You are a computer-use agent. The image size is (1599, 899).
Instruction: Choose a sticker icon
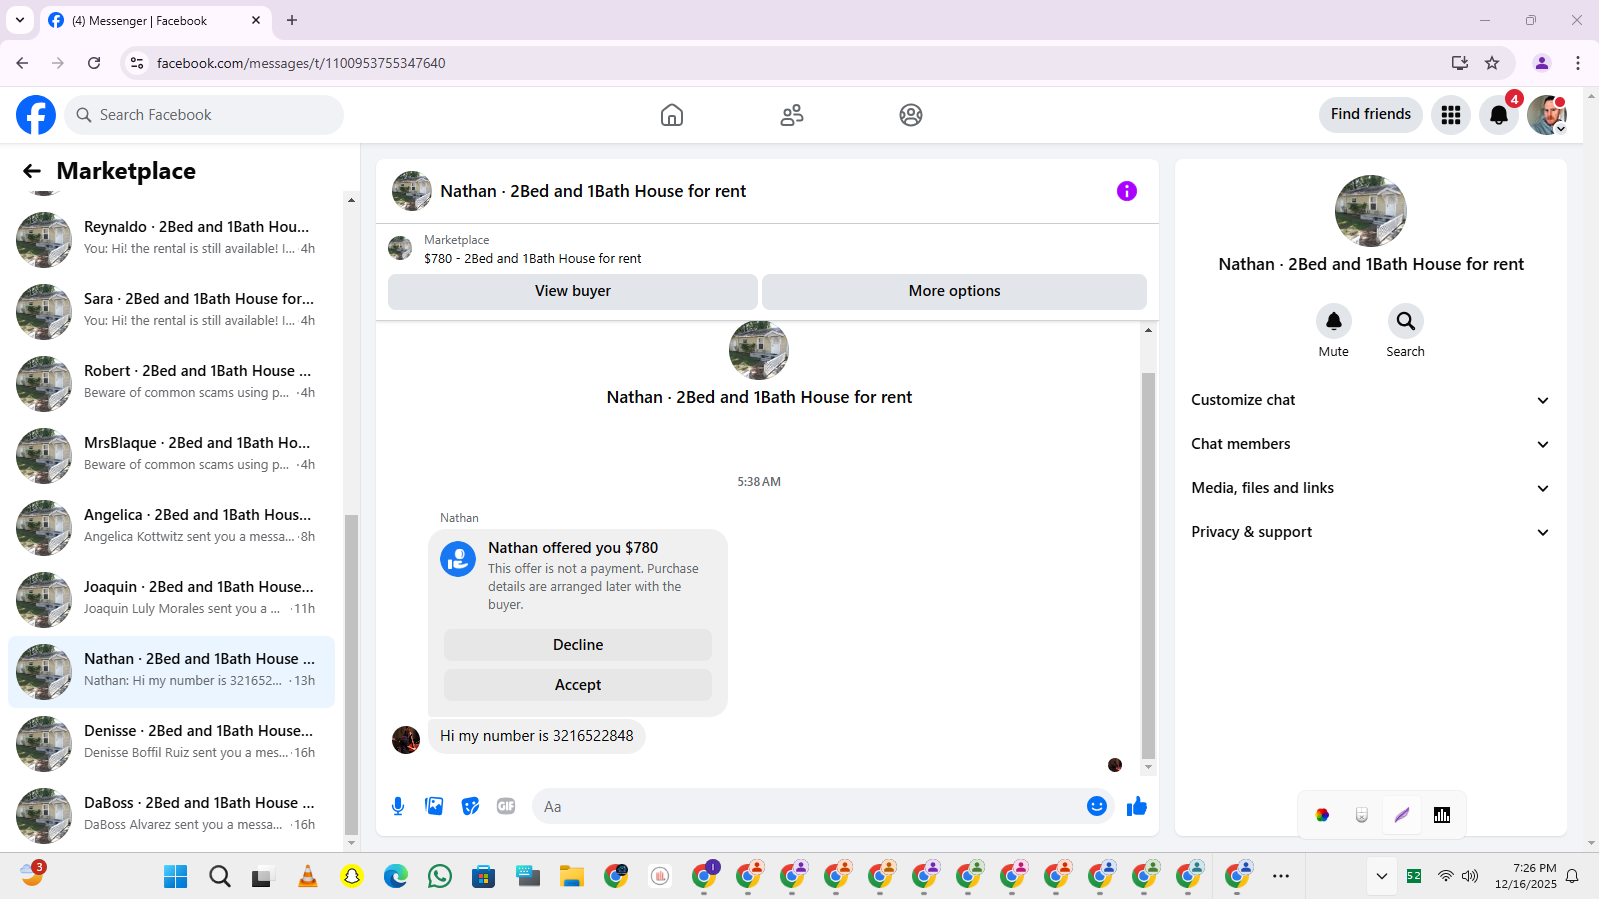tap(470, 806)
